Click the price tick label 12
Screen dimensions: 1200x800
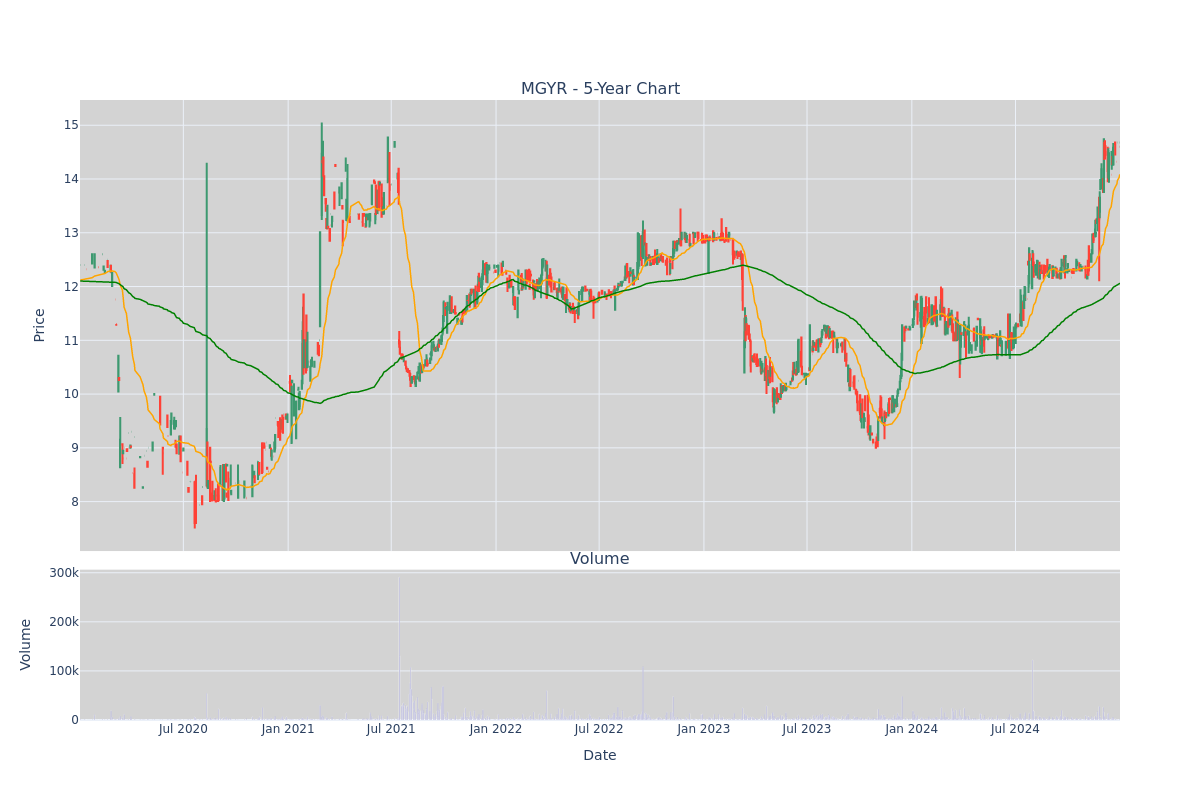click(x=71, y=287)
